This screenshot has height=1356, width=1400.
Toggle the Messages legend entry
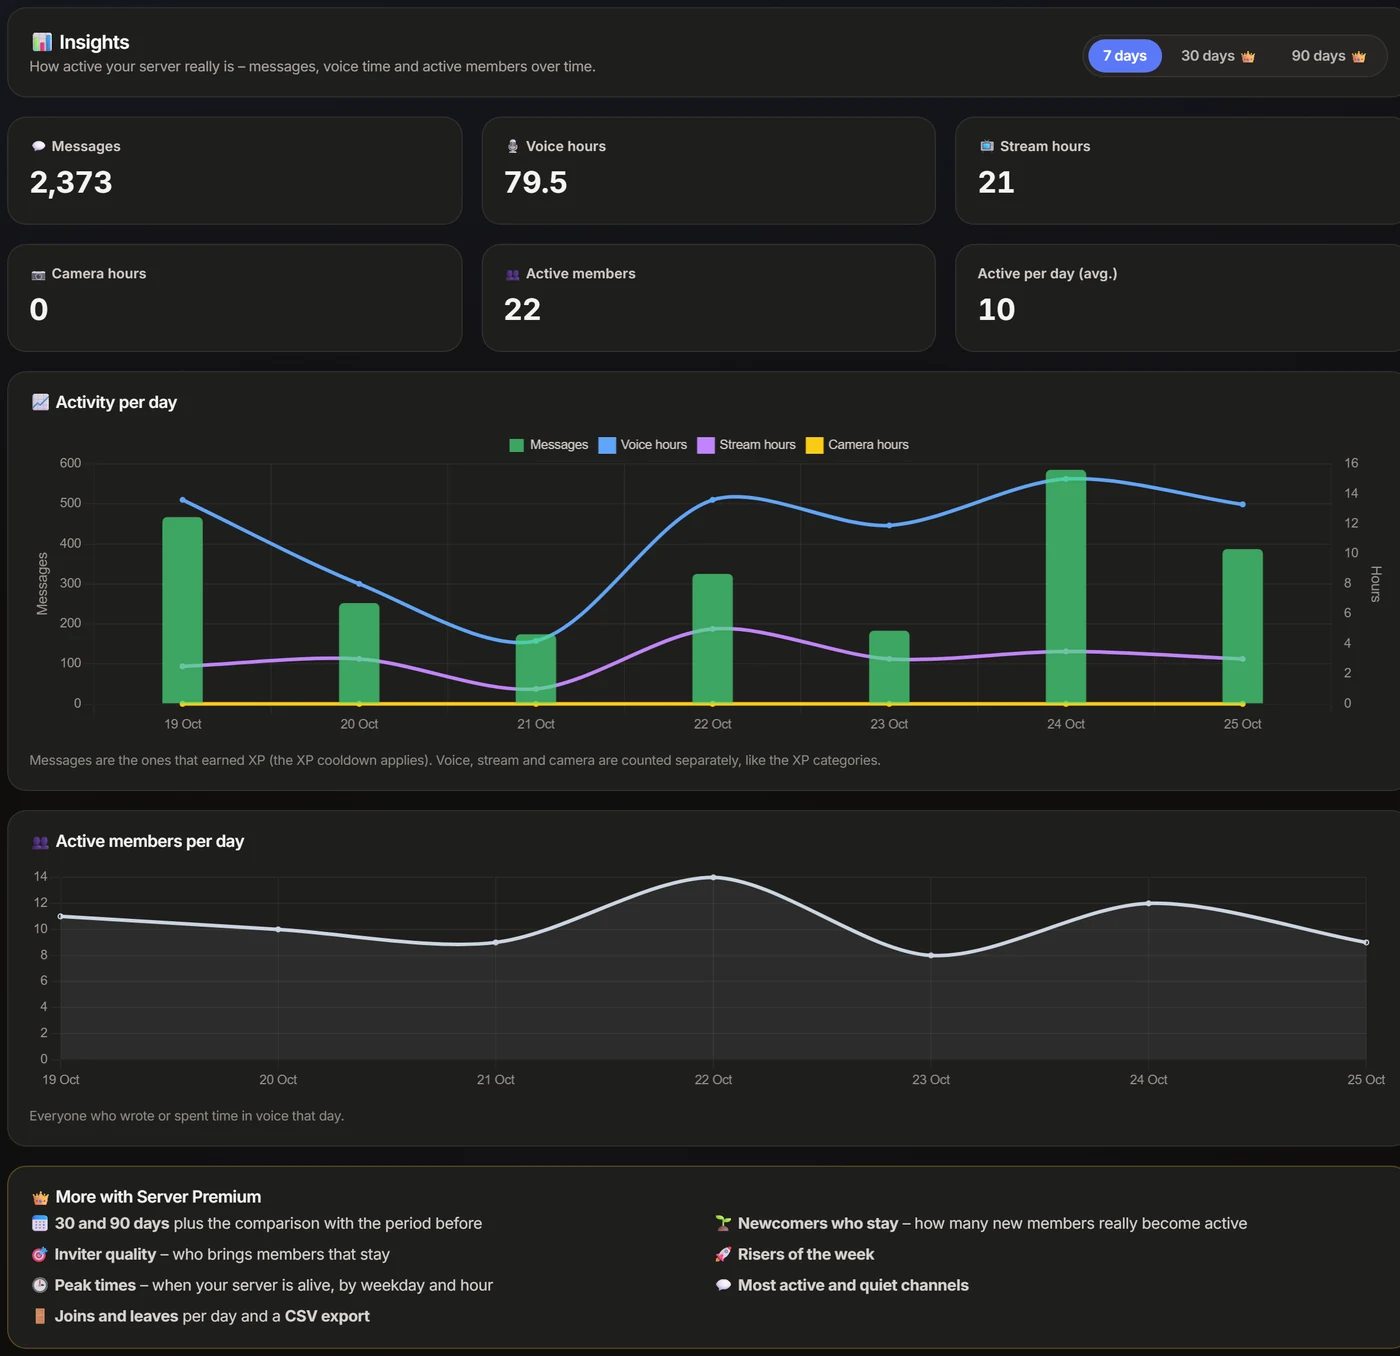(549, 445)
